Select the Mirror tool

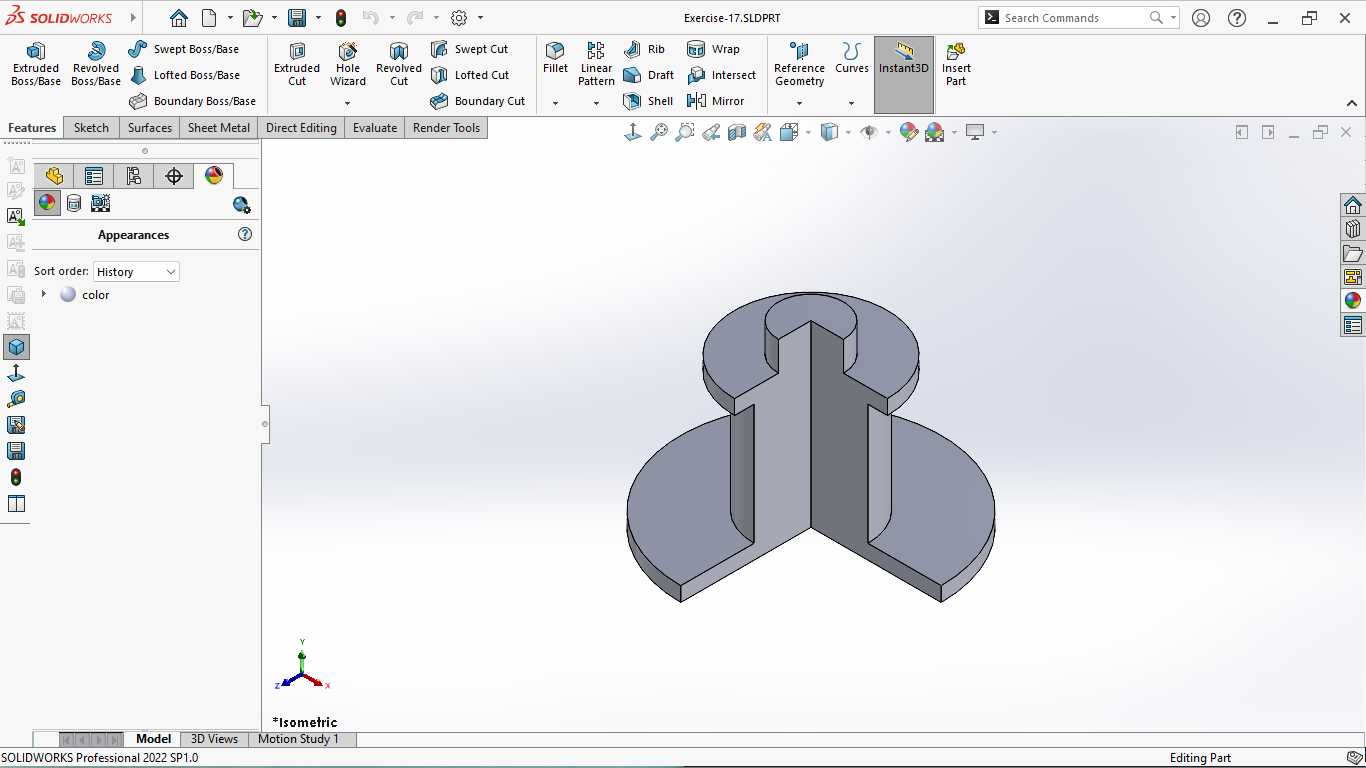pyautogui.click(x=716, y=101)
